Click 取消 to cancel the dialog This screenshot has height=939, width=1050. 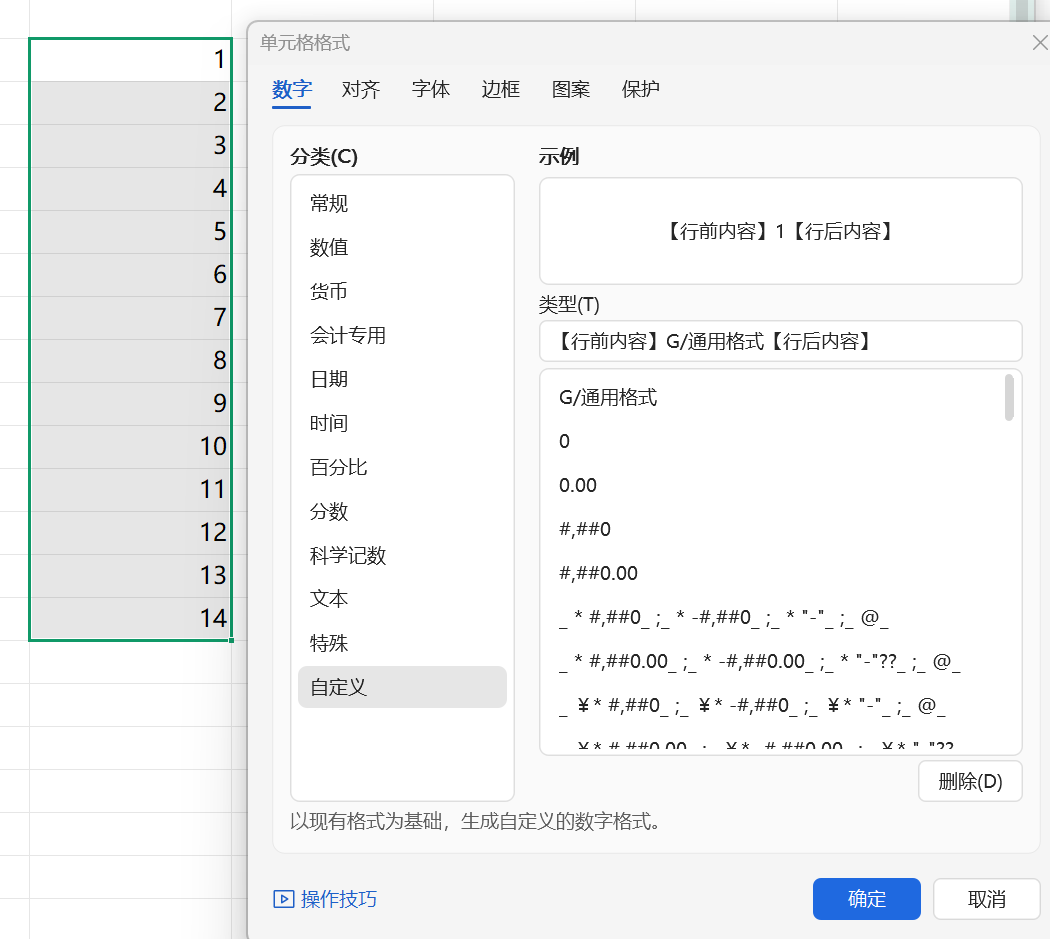(x=986, y=899)
